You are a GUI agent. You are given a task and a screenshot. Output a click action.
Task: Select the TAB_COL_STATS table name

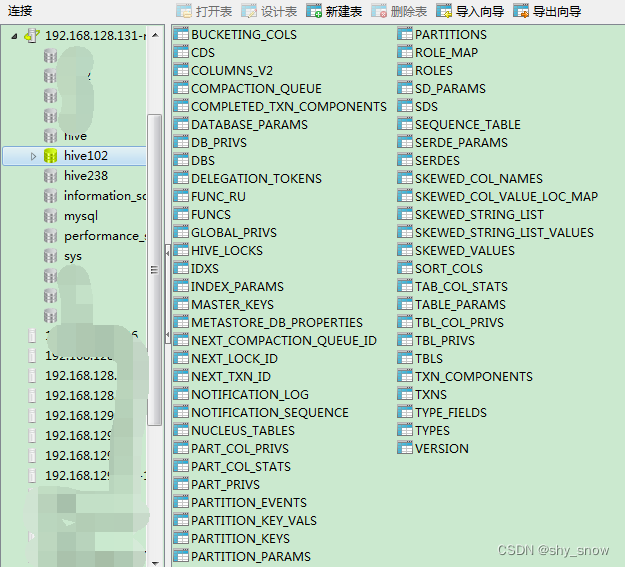coord(461,286)
